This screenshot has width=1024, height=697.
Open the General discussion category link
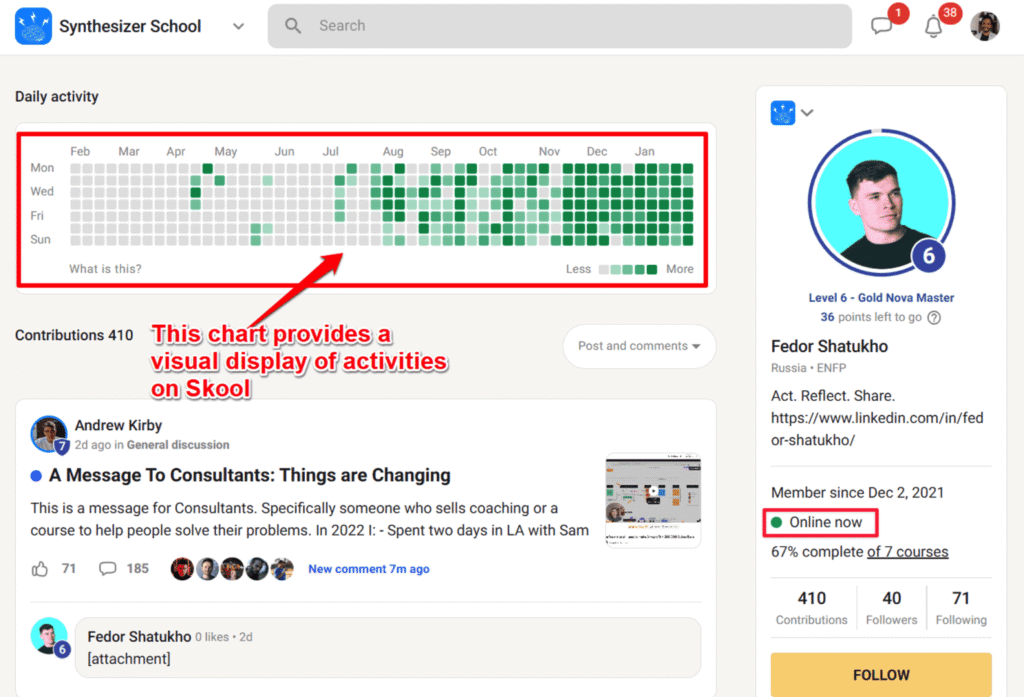[178, 445]
